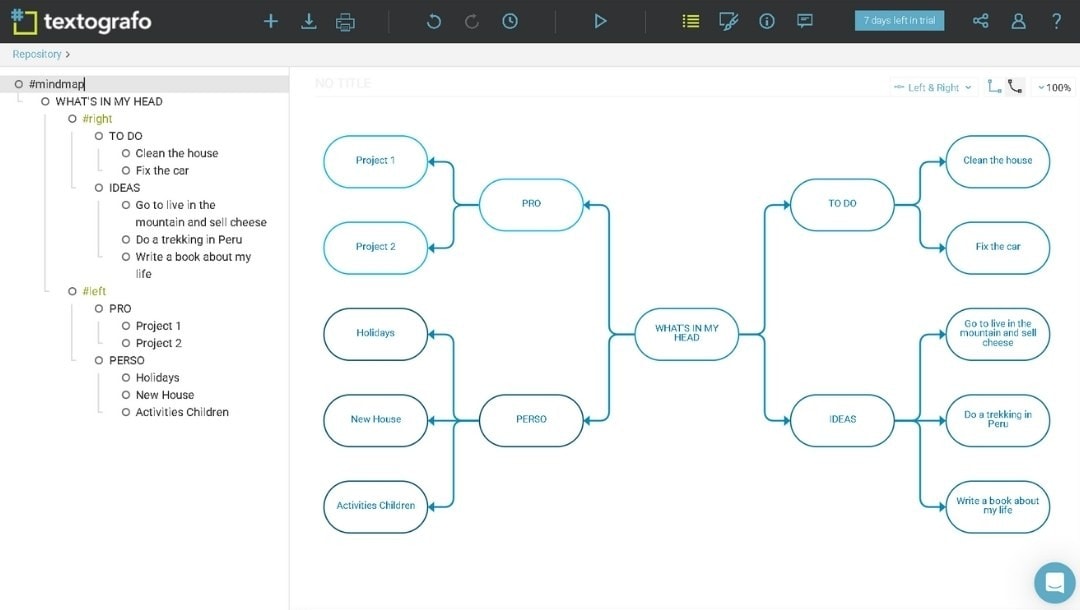This screenshot has height=610, width=1080.
Task: Open the outline list view icon
Action: (x=690, y=20)
